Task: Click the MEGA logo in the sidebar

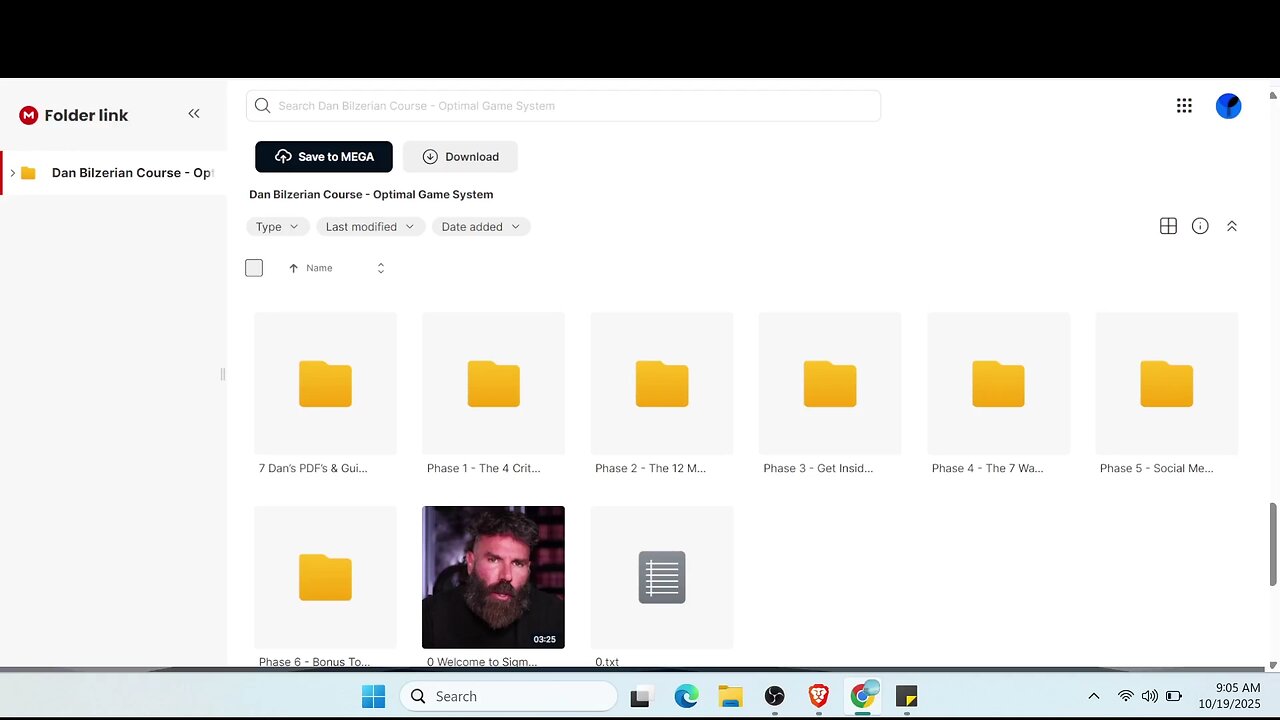Action: coord(28,115)
